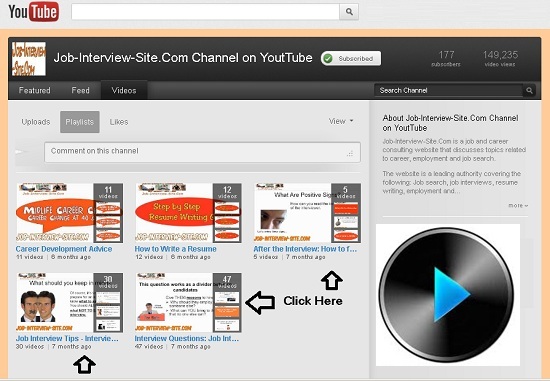Switch to the Feed tab

coord(80,91)
